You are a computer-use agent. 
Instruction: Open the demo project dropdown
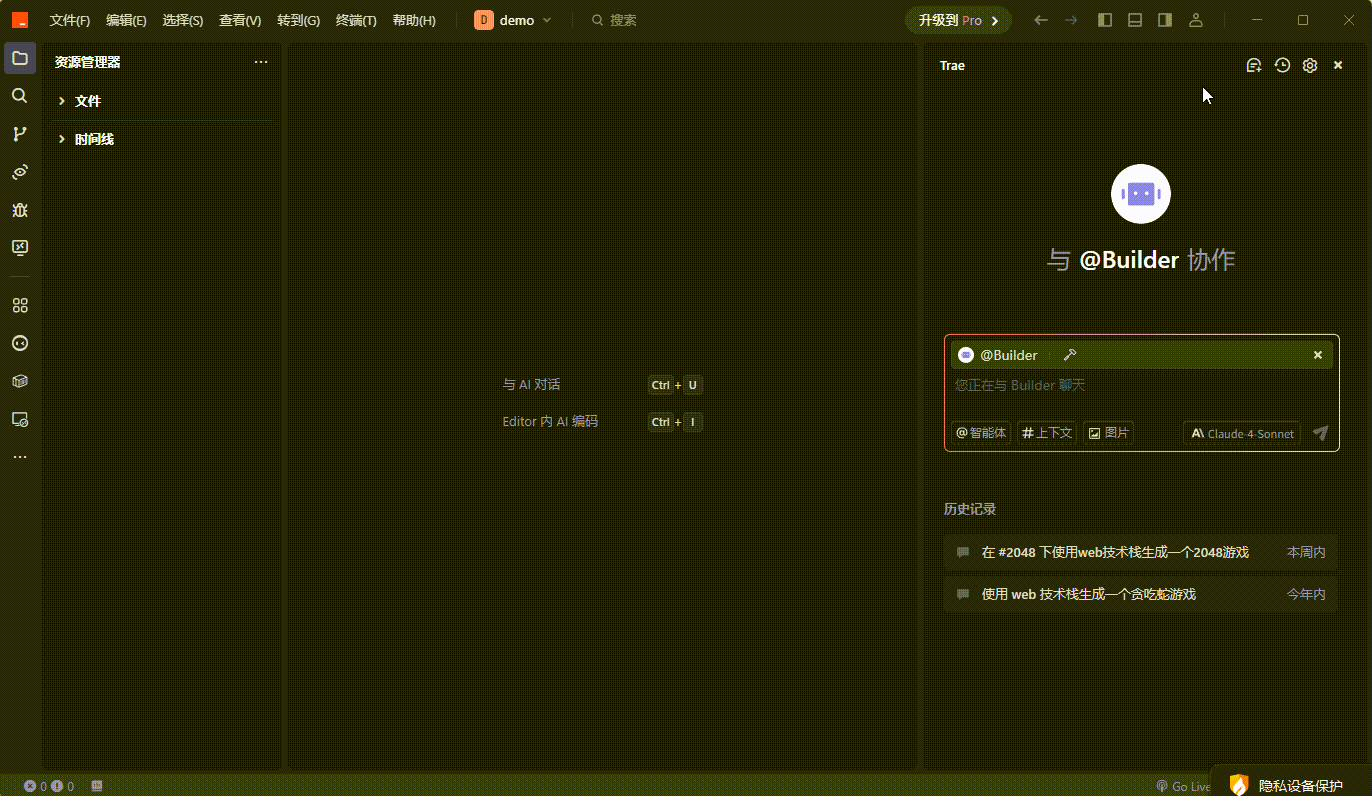coord(513,20)
